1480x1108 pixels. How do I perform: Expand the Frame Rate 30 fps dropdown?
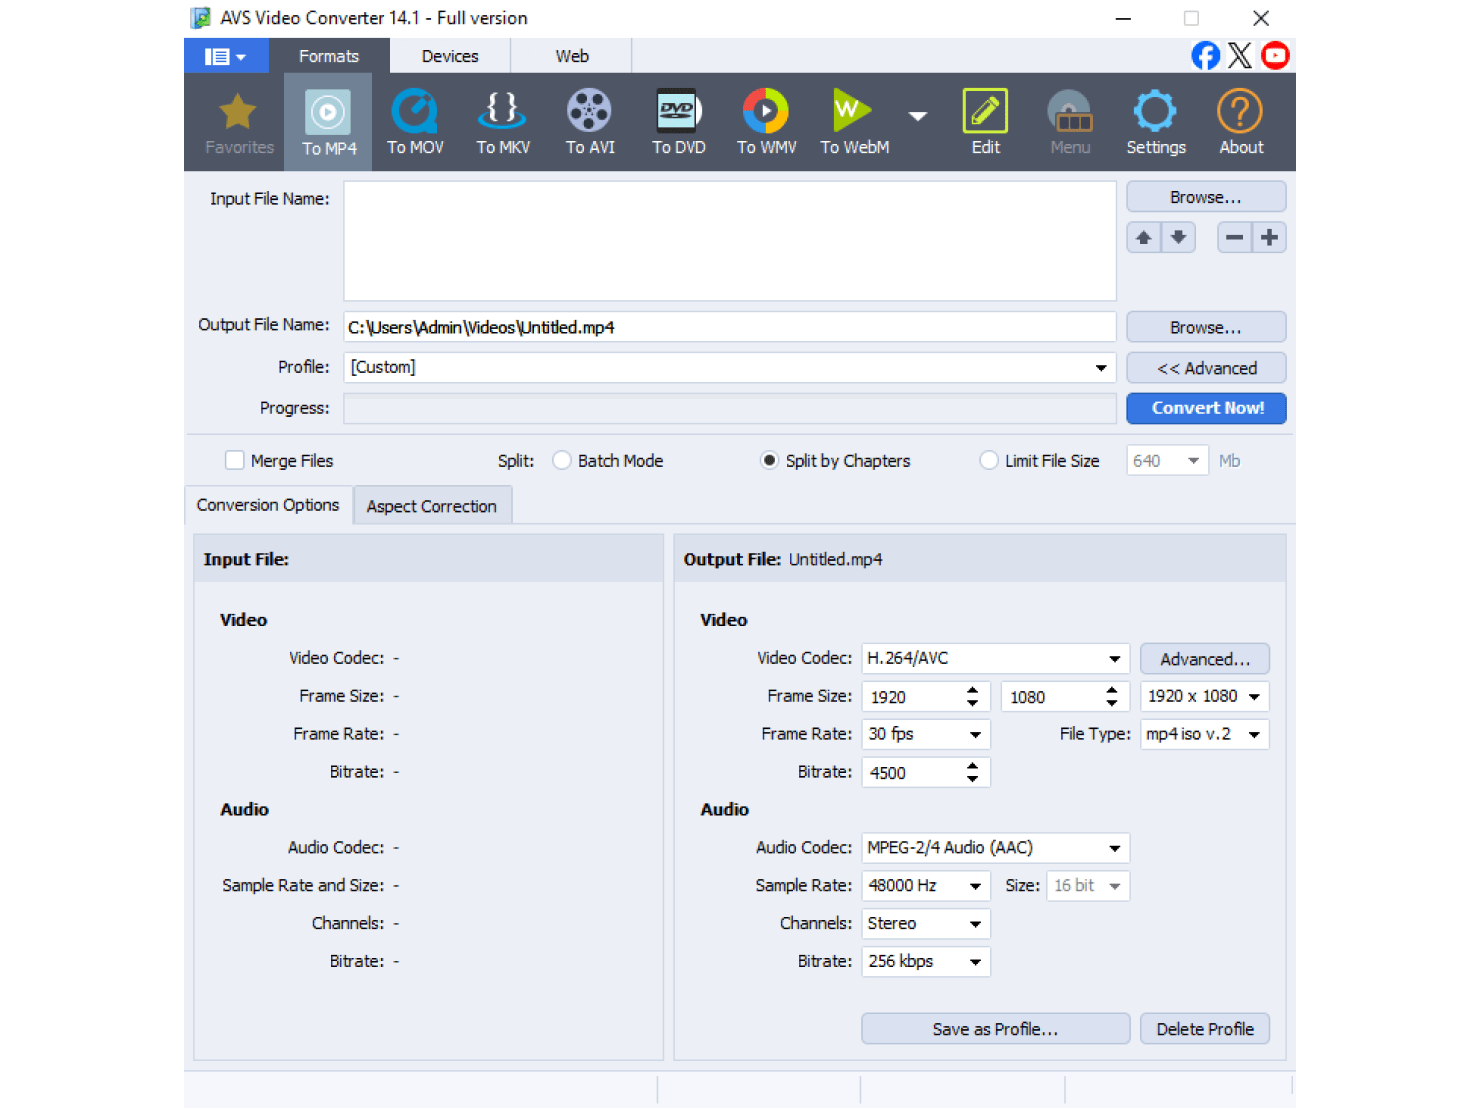click(975, 735)
